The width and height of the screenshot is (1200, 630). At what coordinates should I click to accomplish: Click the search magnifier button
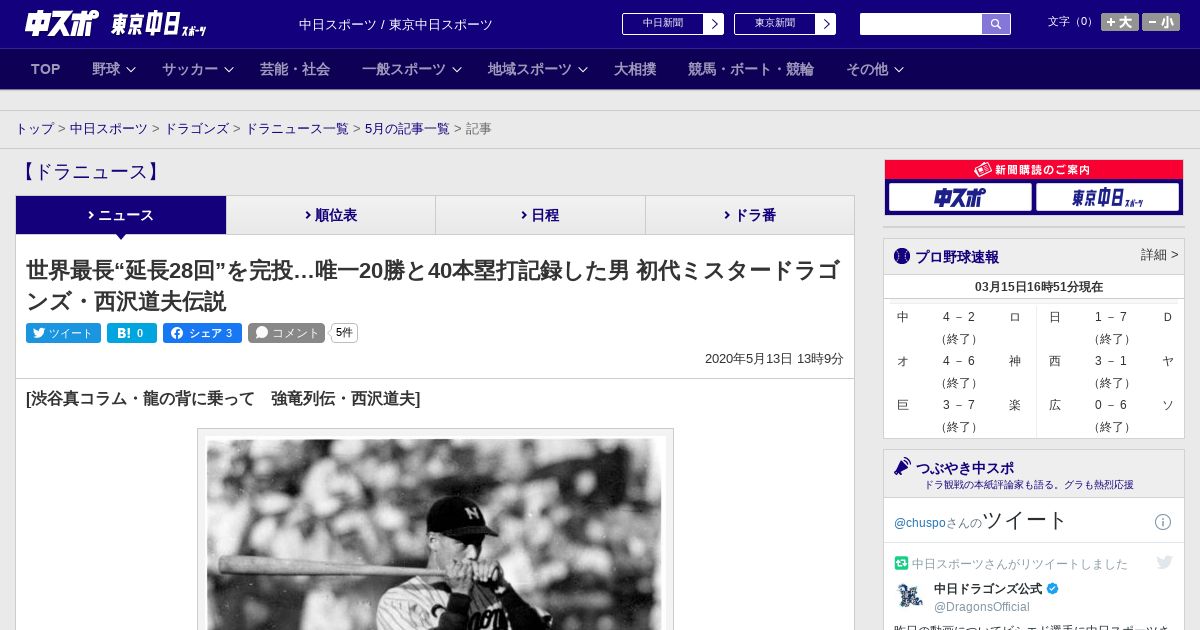click(x=996, y=24)
